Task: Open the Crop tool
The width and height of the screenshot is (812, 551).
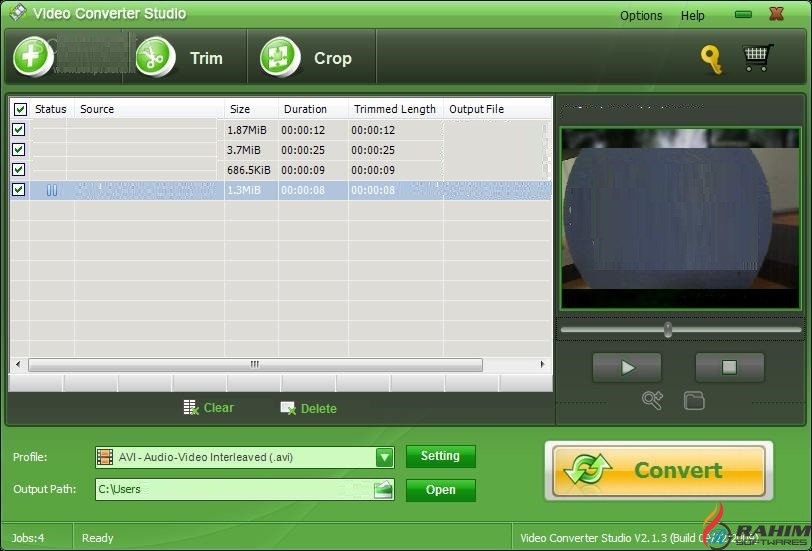Action: [280, 57]
